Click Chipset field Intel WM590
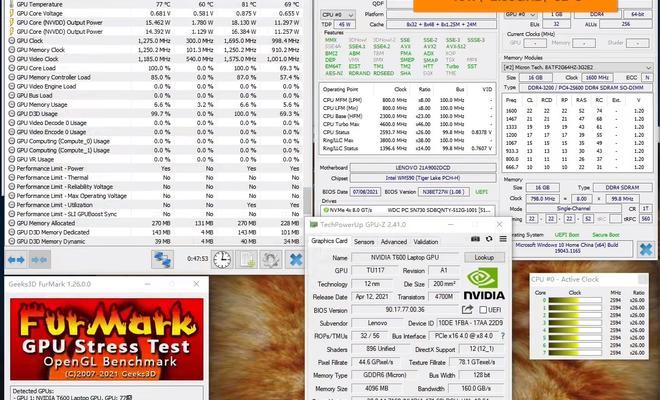660x400 pixels. click(423, 178)
